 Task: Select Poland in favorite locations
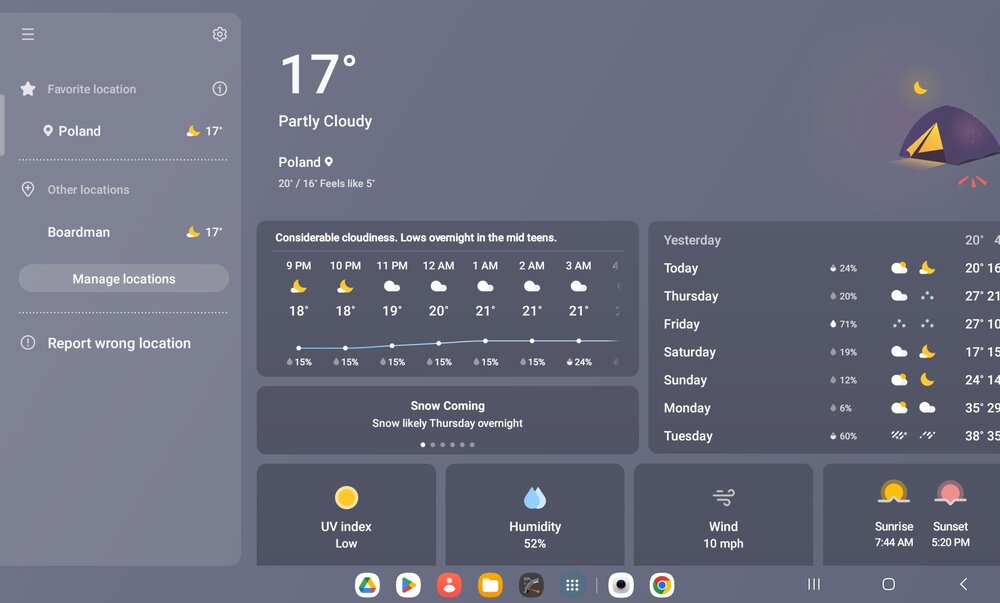123,131
